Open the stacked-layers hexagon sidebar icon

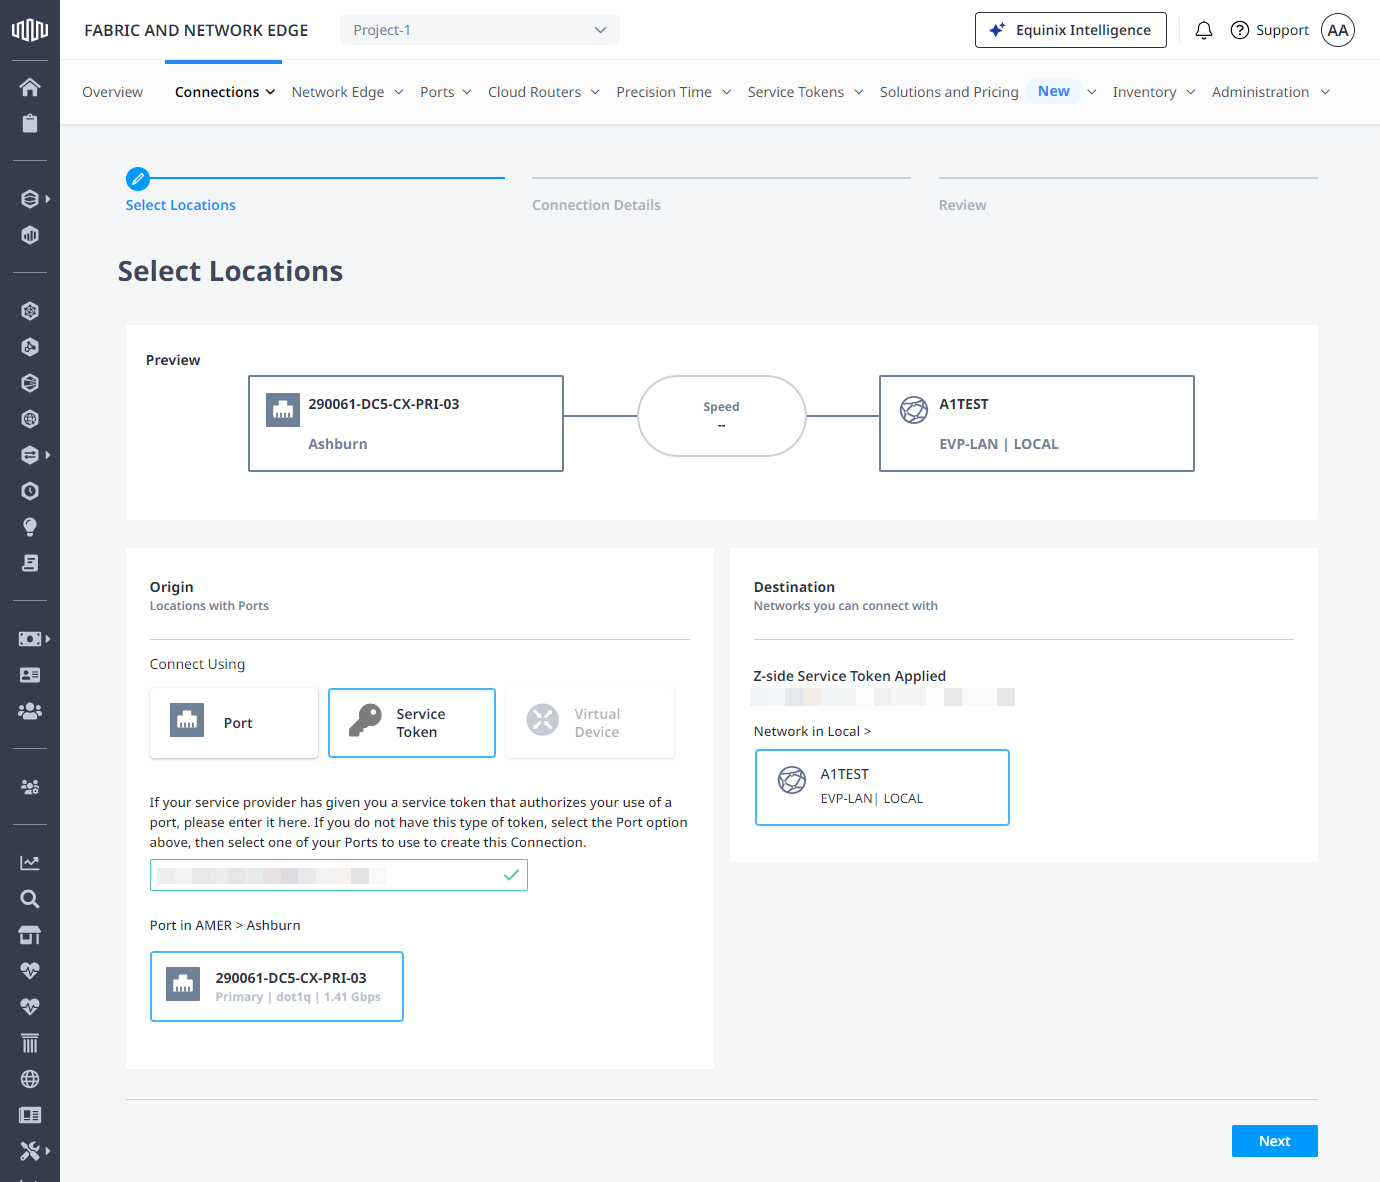point(30,199)
